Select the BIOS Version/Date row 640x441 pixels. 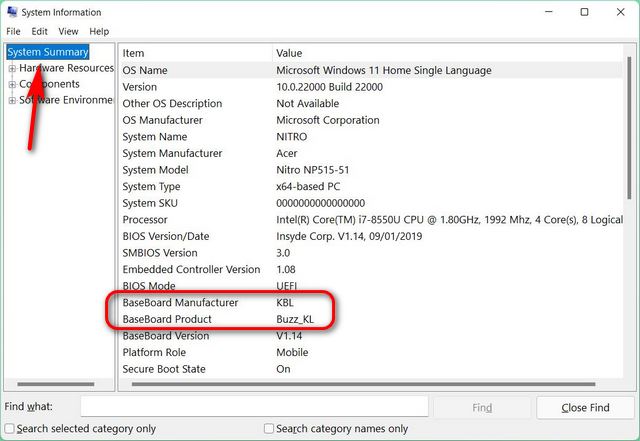pyautogui.click(x=371, y=236)
